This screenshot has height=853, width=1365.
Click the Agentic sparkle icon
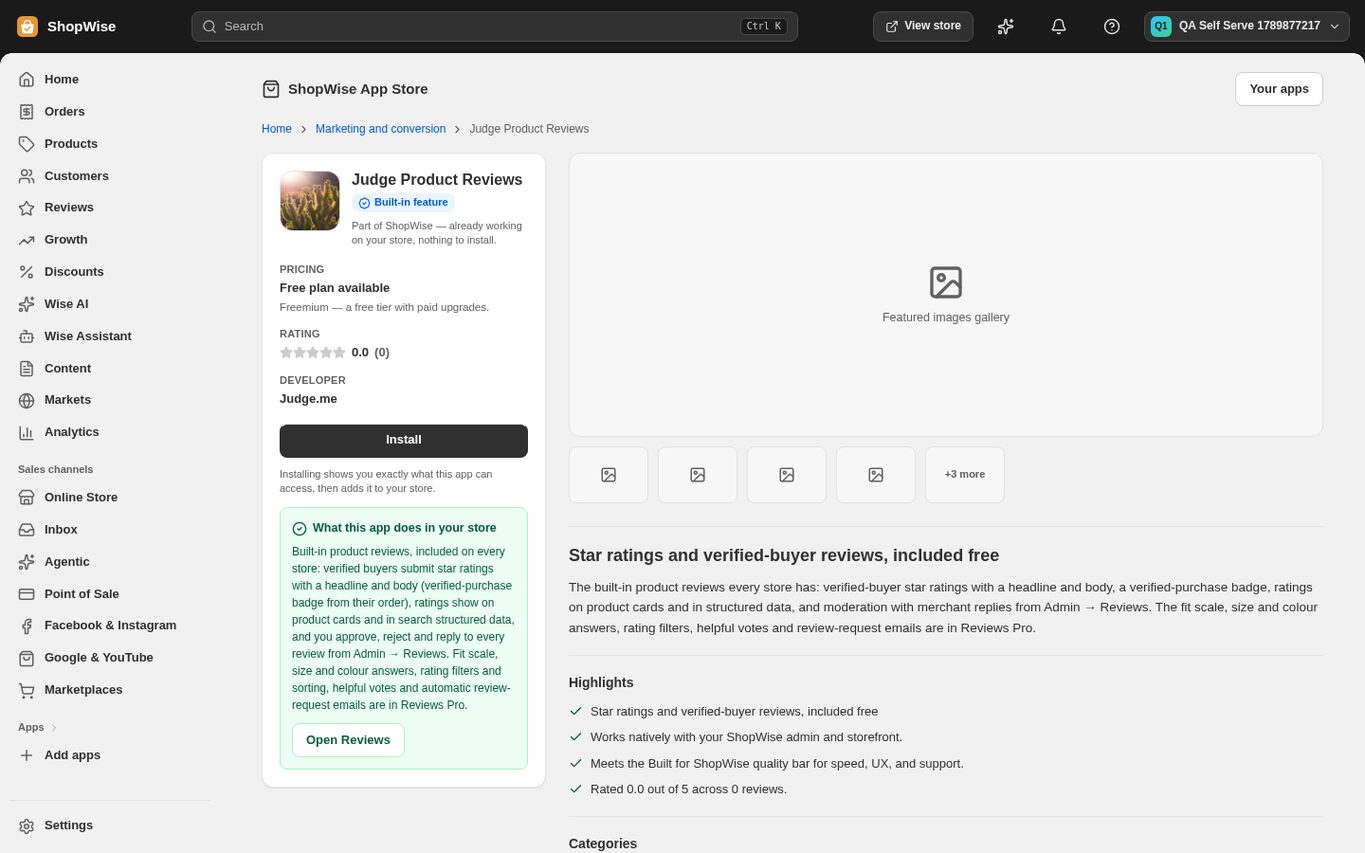tap(27, 562)
